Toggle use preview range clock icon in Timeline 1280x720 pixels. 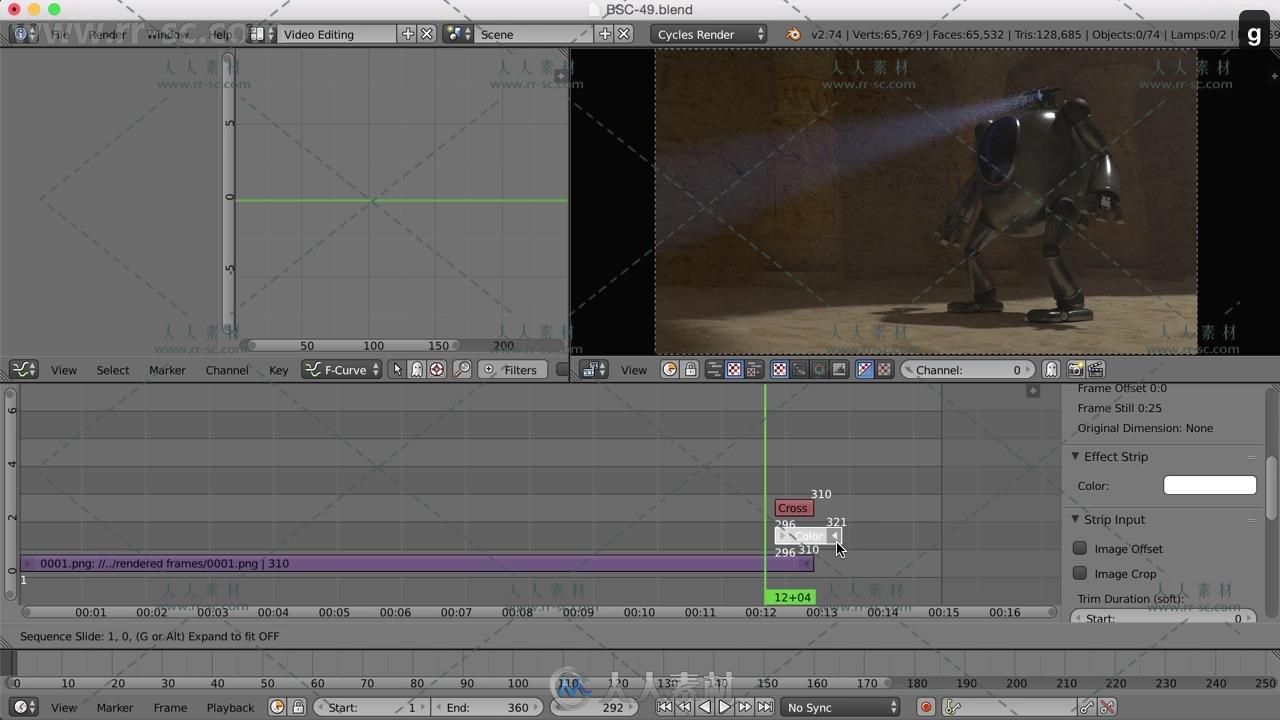point(278,707)
